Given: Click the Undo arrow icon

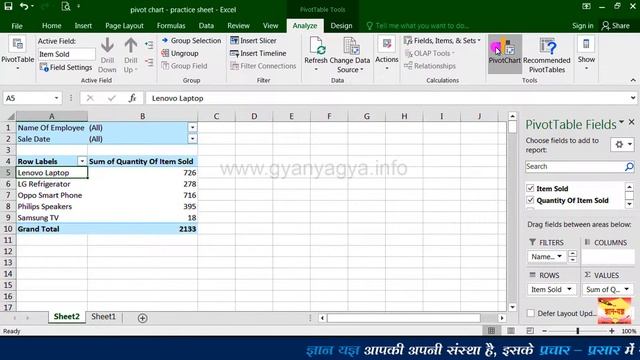Looking at the screenshot, I should pyautogui.click(x=24, y=6).
